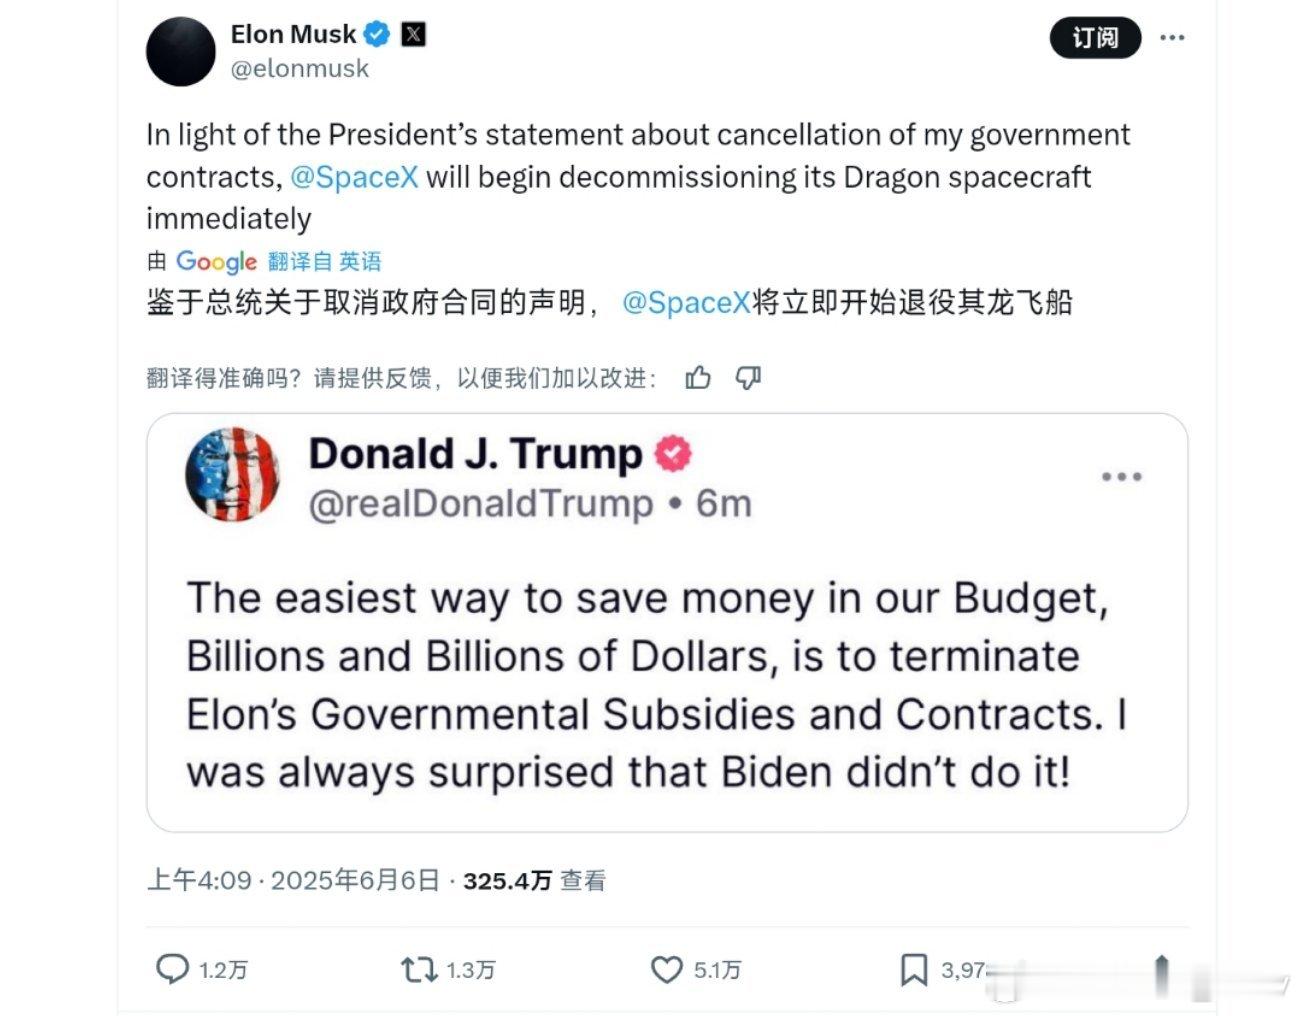Open the post's three-dot more menu
Image resolution: width=1300 pixels, height=1016 pixels.
click(1172, 38)
